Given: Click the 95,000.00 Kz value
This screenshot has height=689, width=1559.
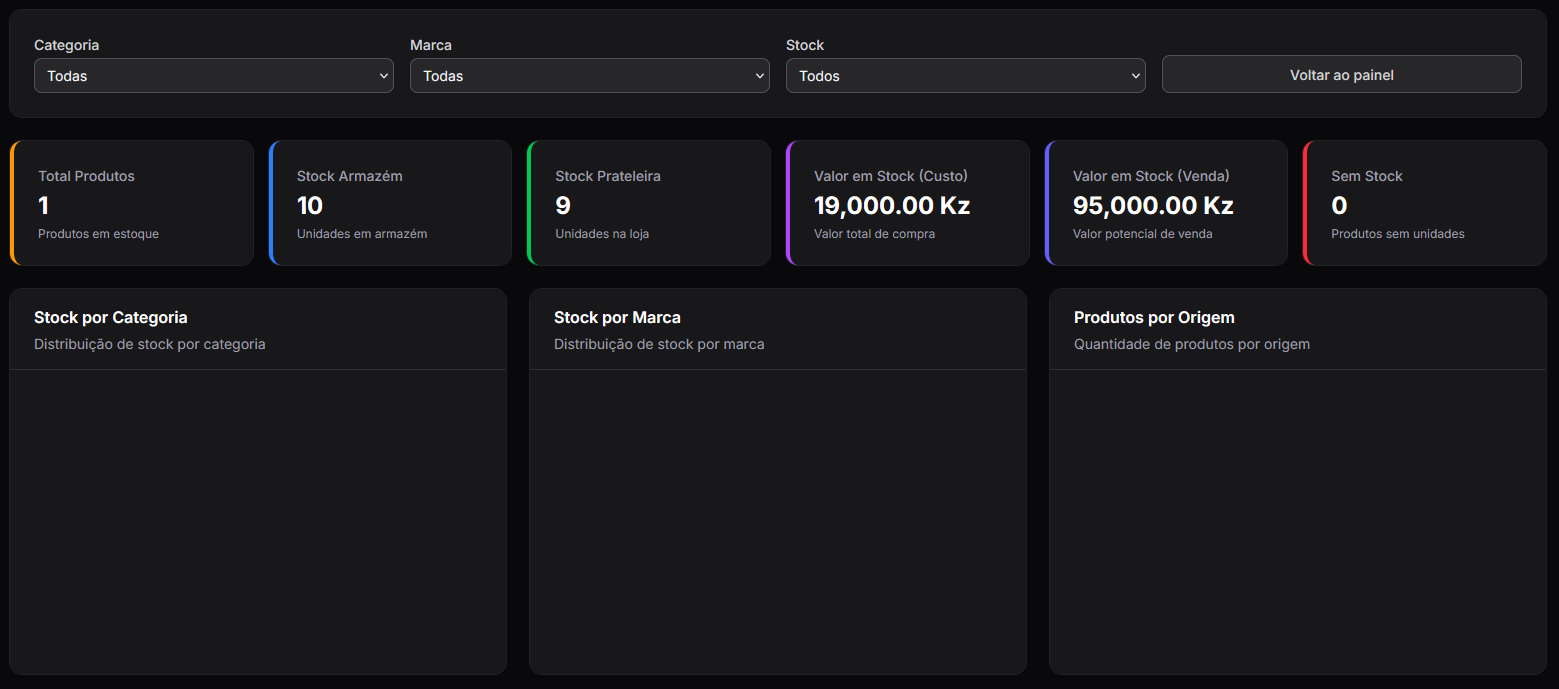Looking at the screenshot, I should coord(1153,206).
